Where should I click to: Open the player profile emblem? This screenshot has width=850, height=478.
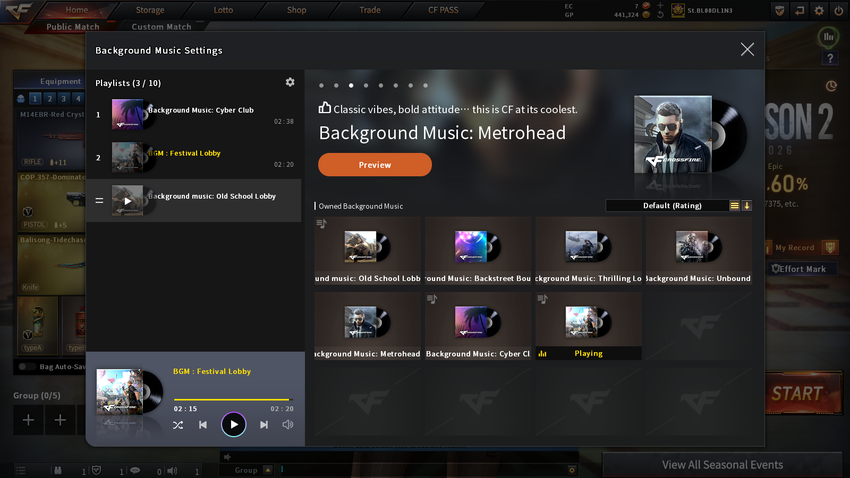click(678, 10)
